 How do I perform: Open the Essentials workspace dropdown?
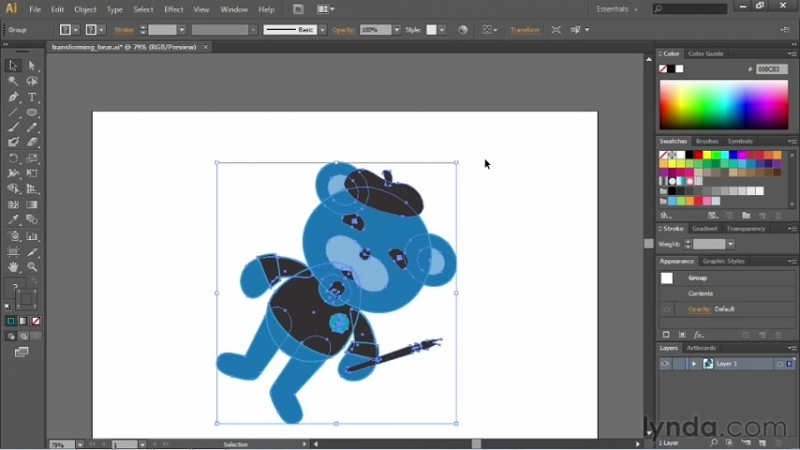tap(618, 9)
